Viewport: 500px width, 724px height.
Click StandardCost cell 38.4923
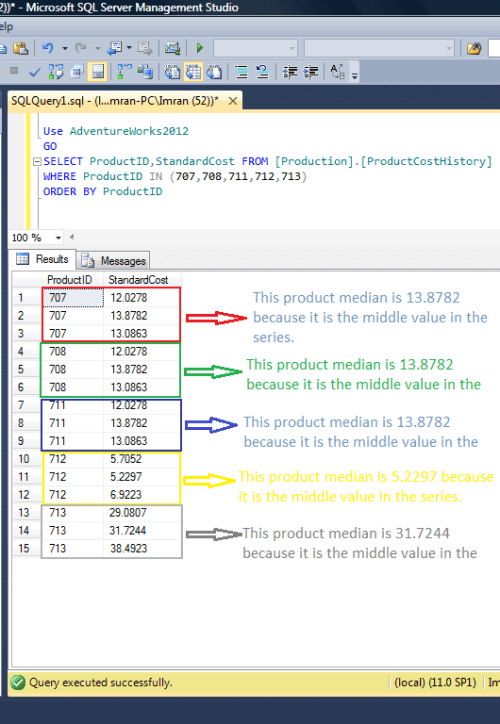[142, 549]
